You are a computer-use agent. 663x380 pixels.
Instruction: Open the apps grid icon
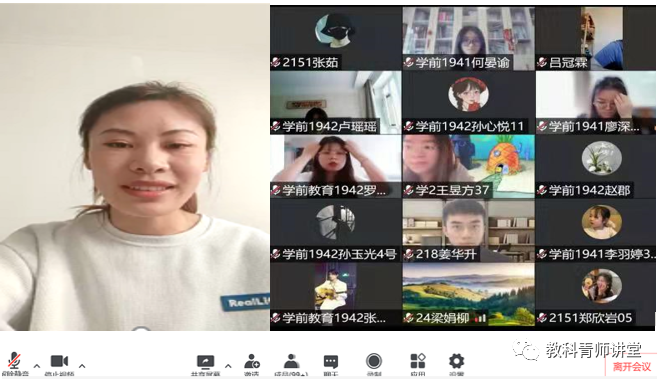[x=418, y=361]
